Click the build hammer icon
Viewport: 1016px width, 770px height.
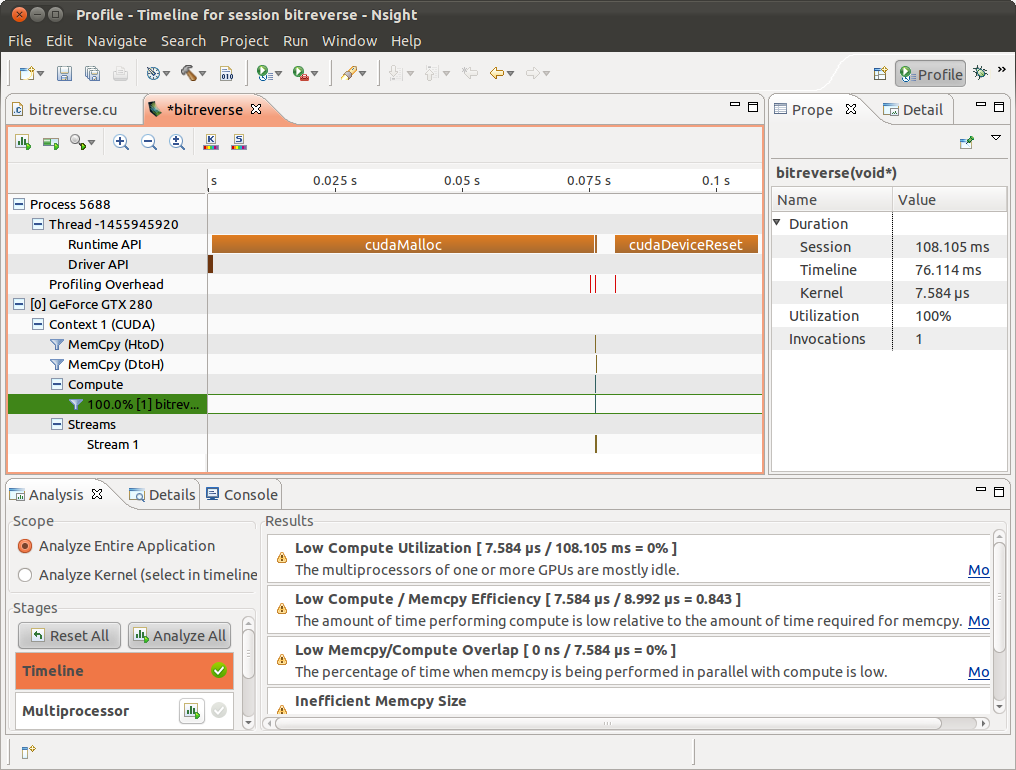(190, 72)
